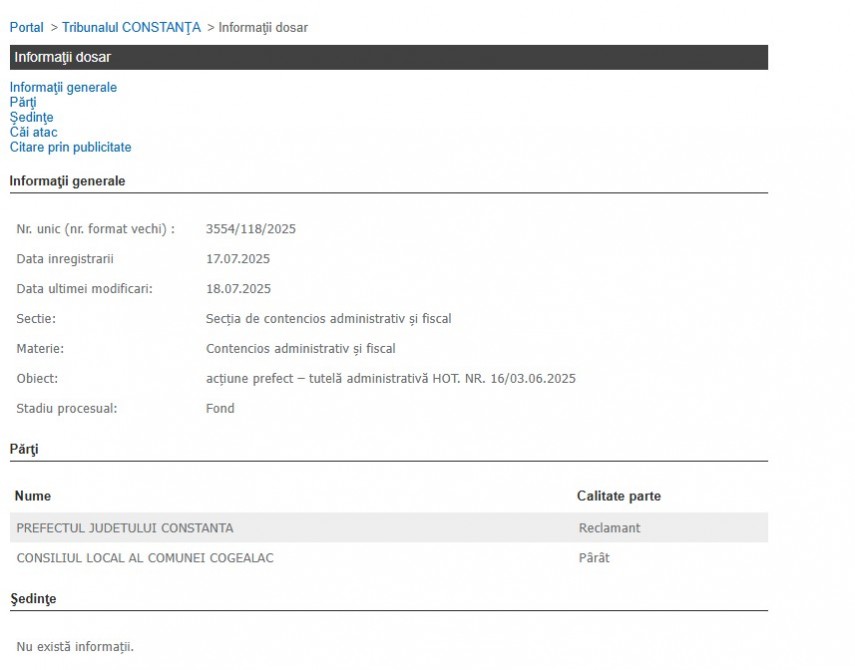
Task: Click the Pârât party role cell
Action: pos(594,558)
